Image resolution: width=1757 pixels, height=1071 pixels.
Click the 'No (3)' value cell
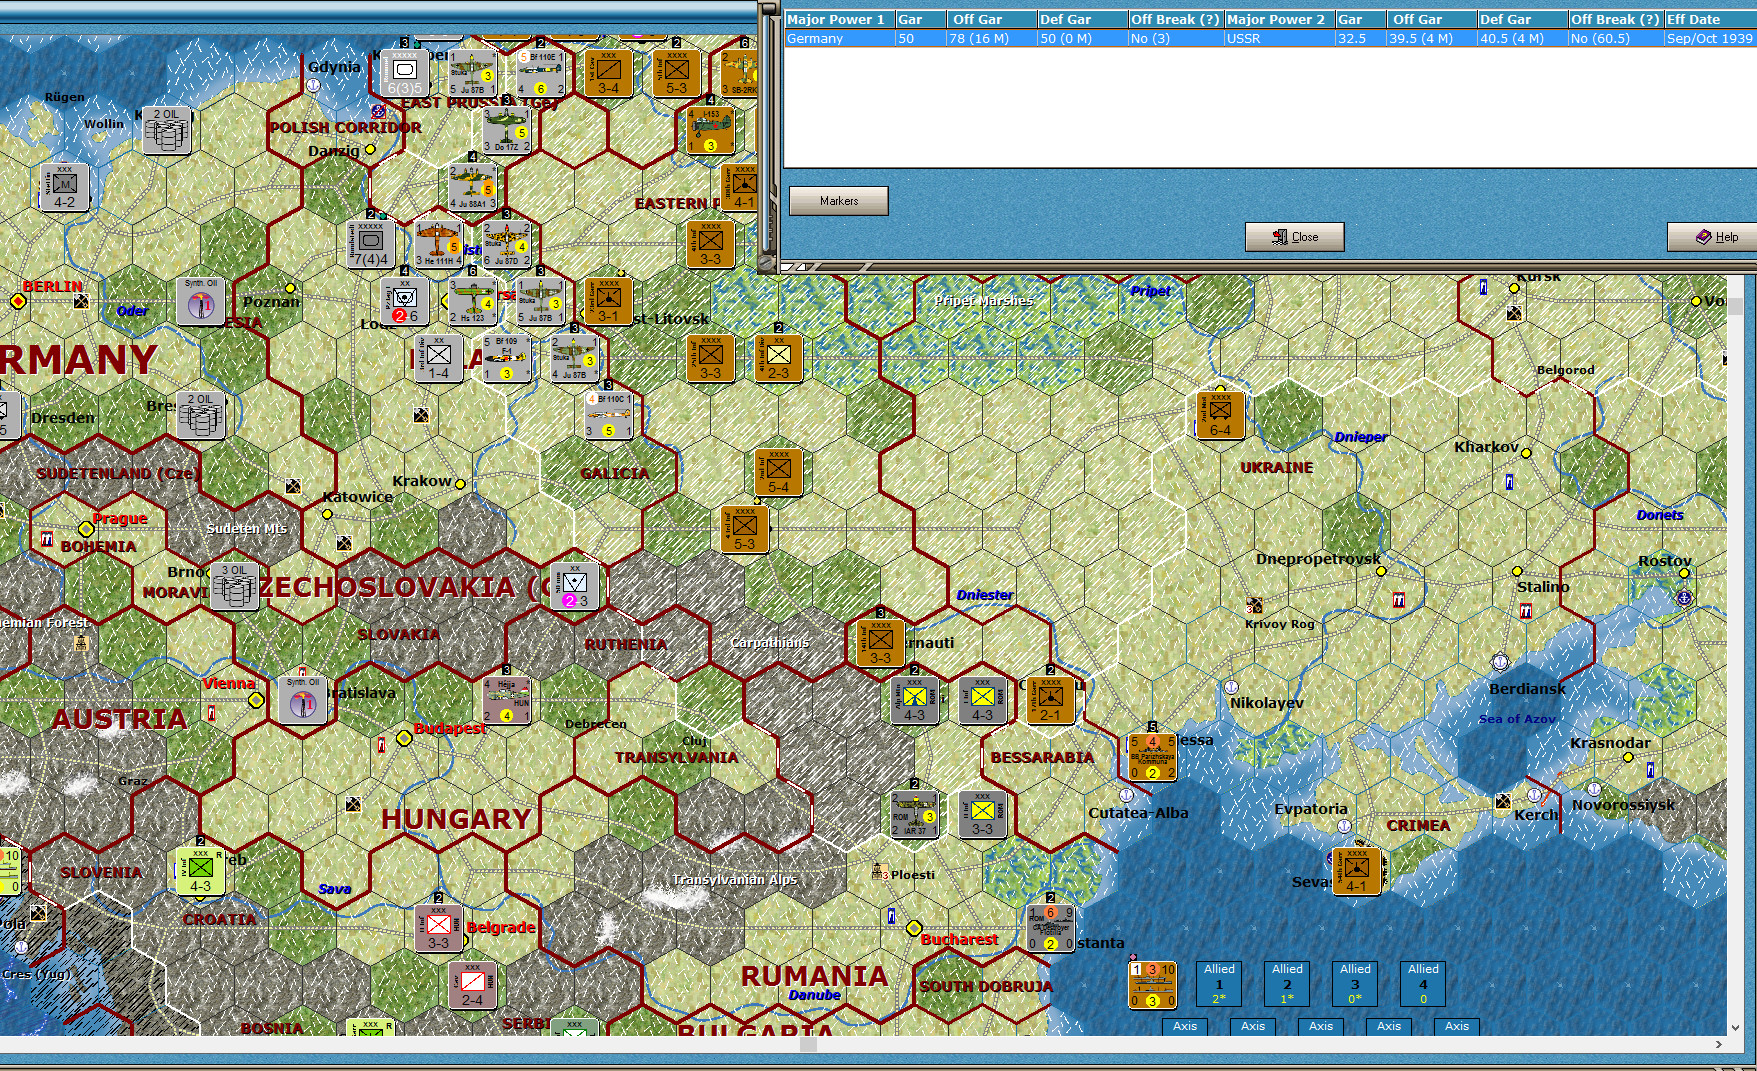(1175, 38)
